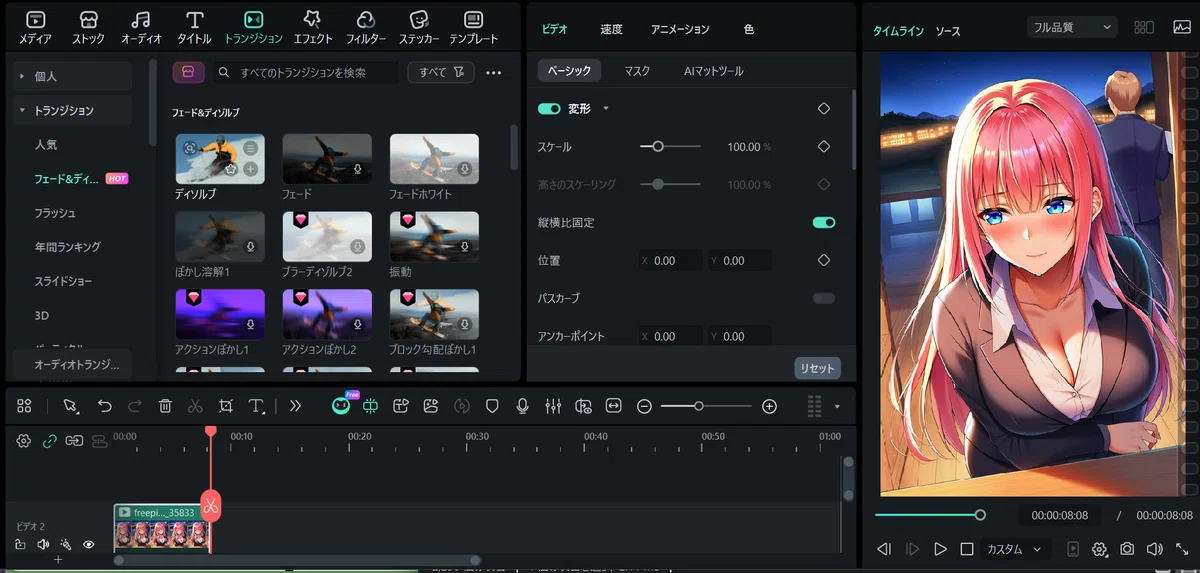The image size is (1200, 573).
Task: Open the フィルター filters tab
Action: pos(366,28)
